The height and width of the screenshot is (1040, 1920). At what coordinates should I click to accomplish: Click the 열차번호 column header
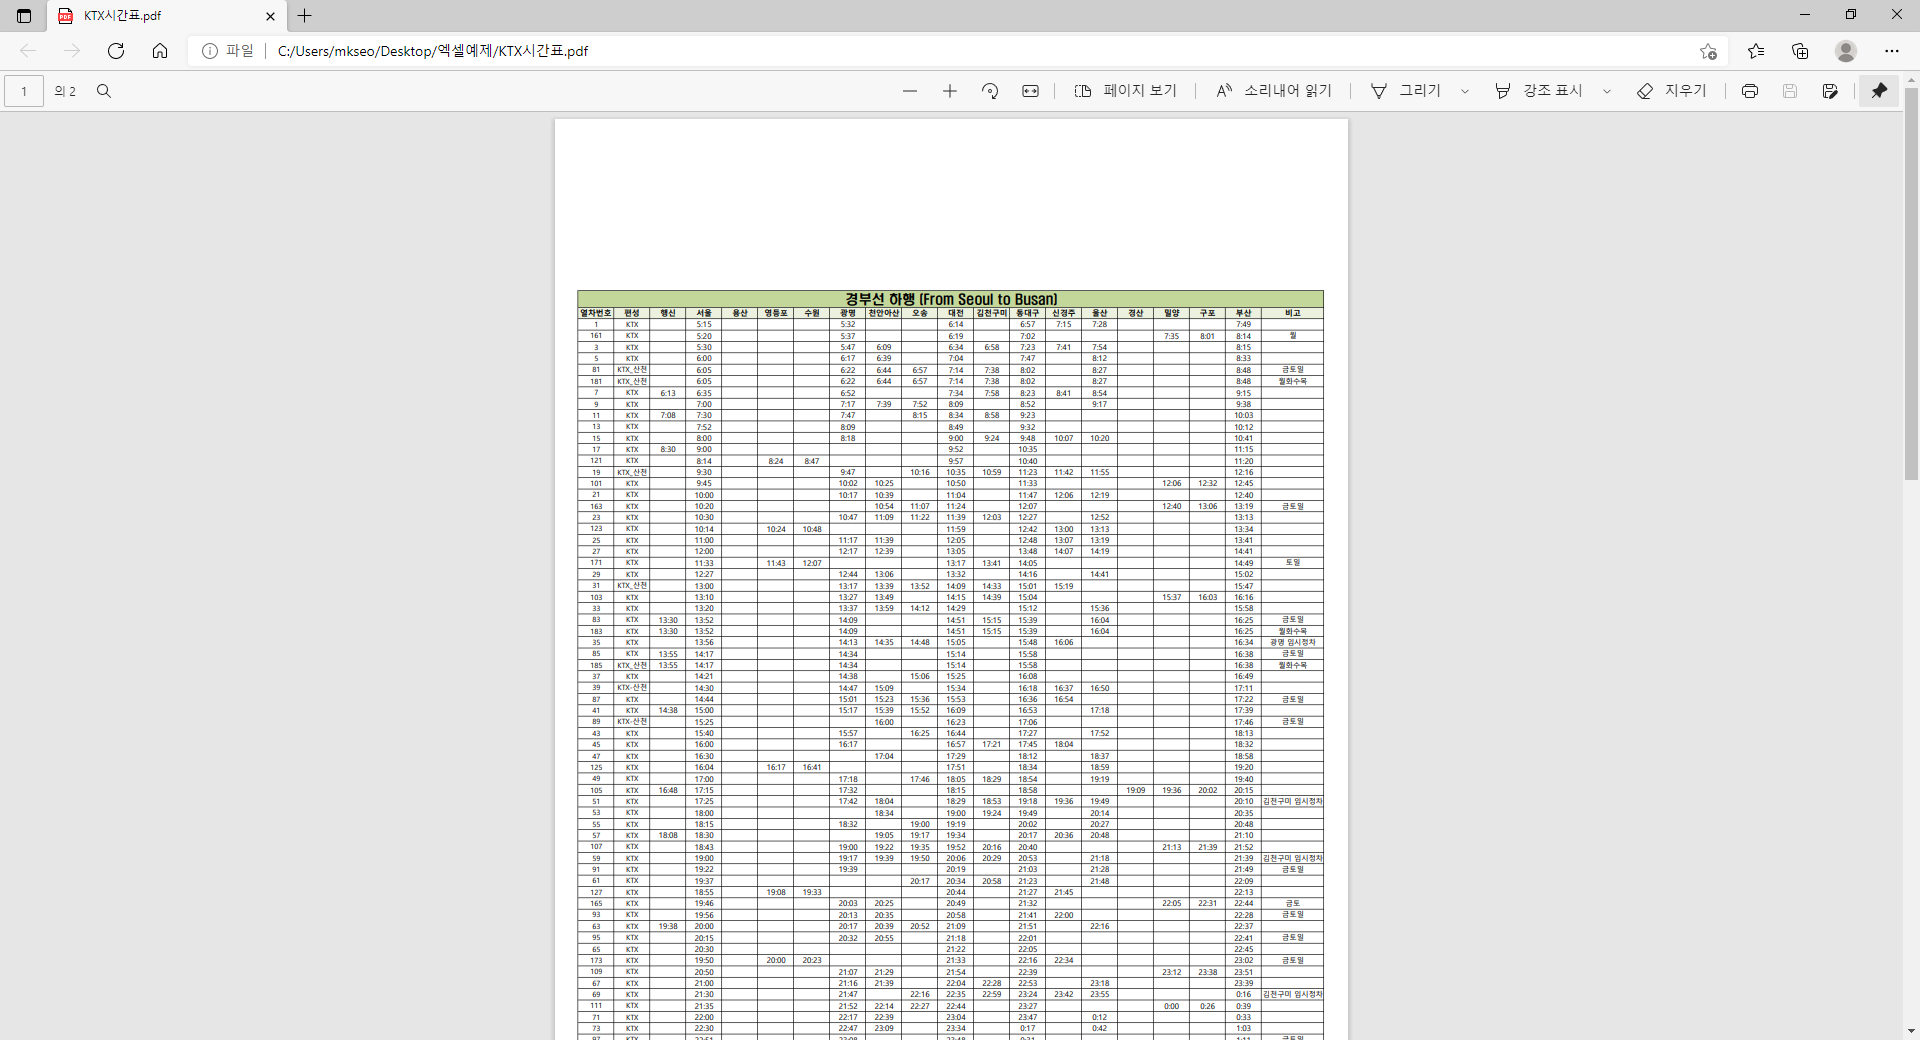(x=596, y=313)
